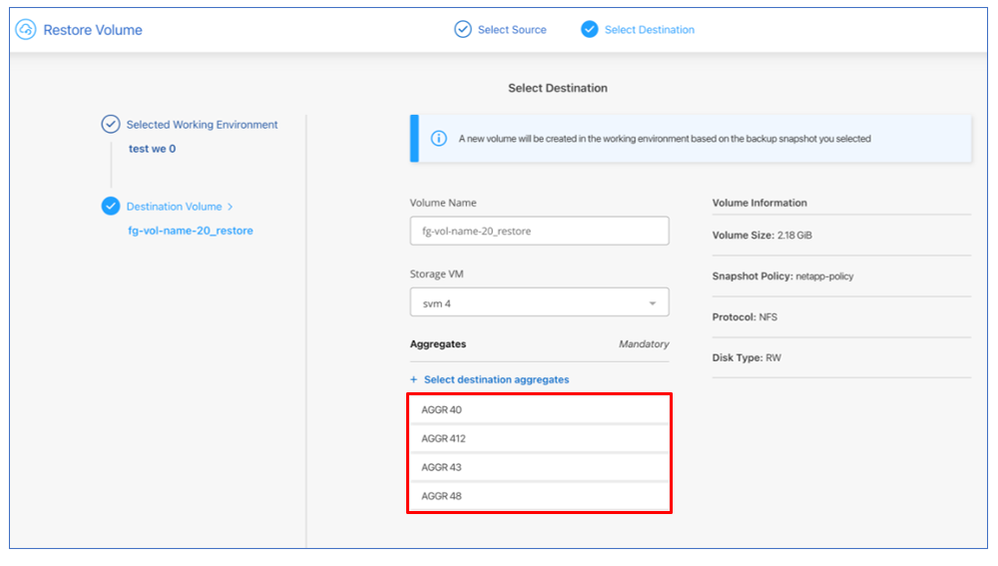Go to the Select Source step

pos(511,30)
